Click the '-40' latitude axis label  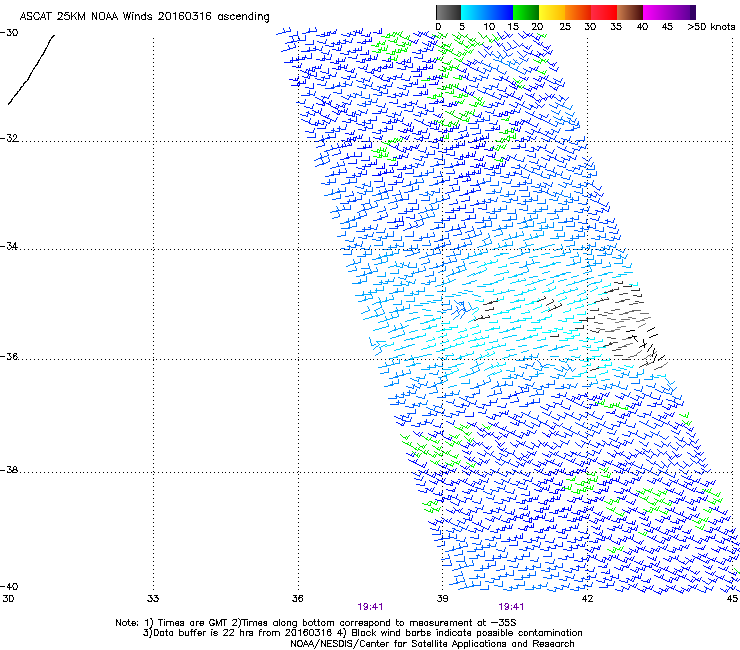point(9,586)
